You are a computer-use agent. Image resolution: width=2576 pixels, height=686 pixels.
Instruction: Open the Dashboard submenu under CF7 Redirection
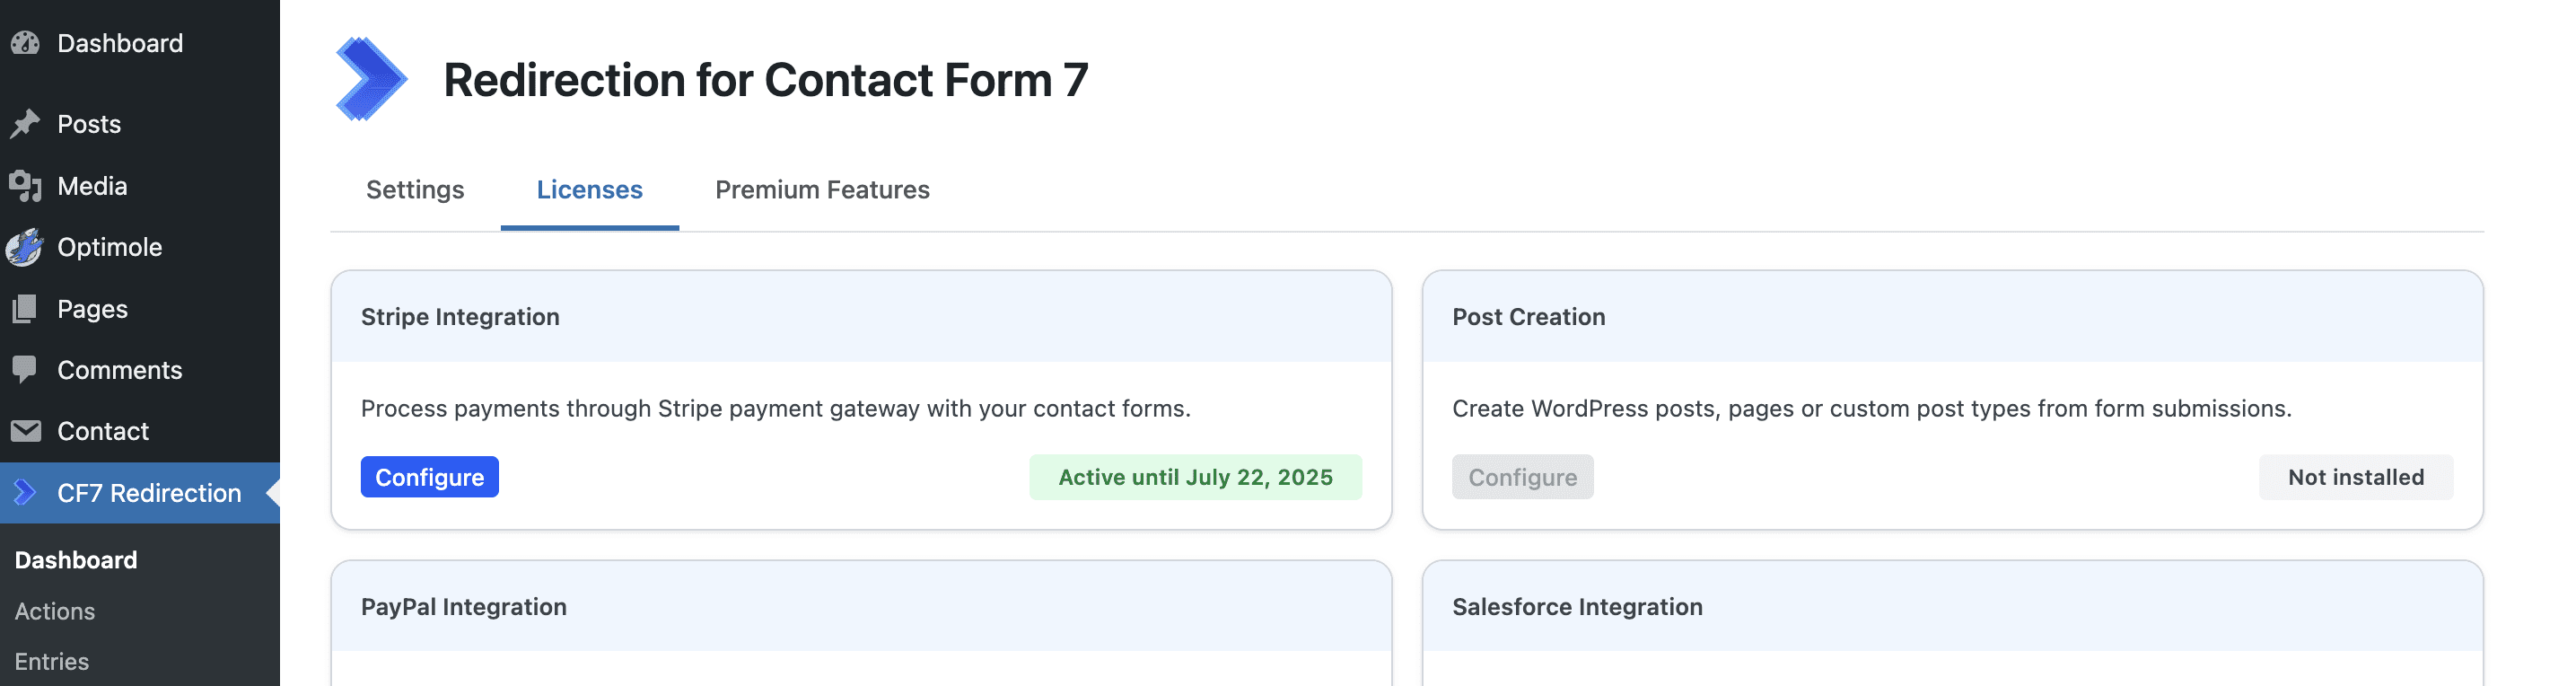coord(76,560)
